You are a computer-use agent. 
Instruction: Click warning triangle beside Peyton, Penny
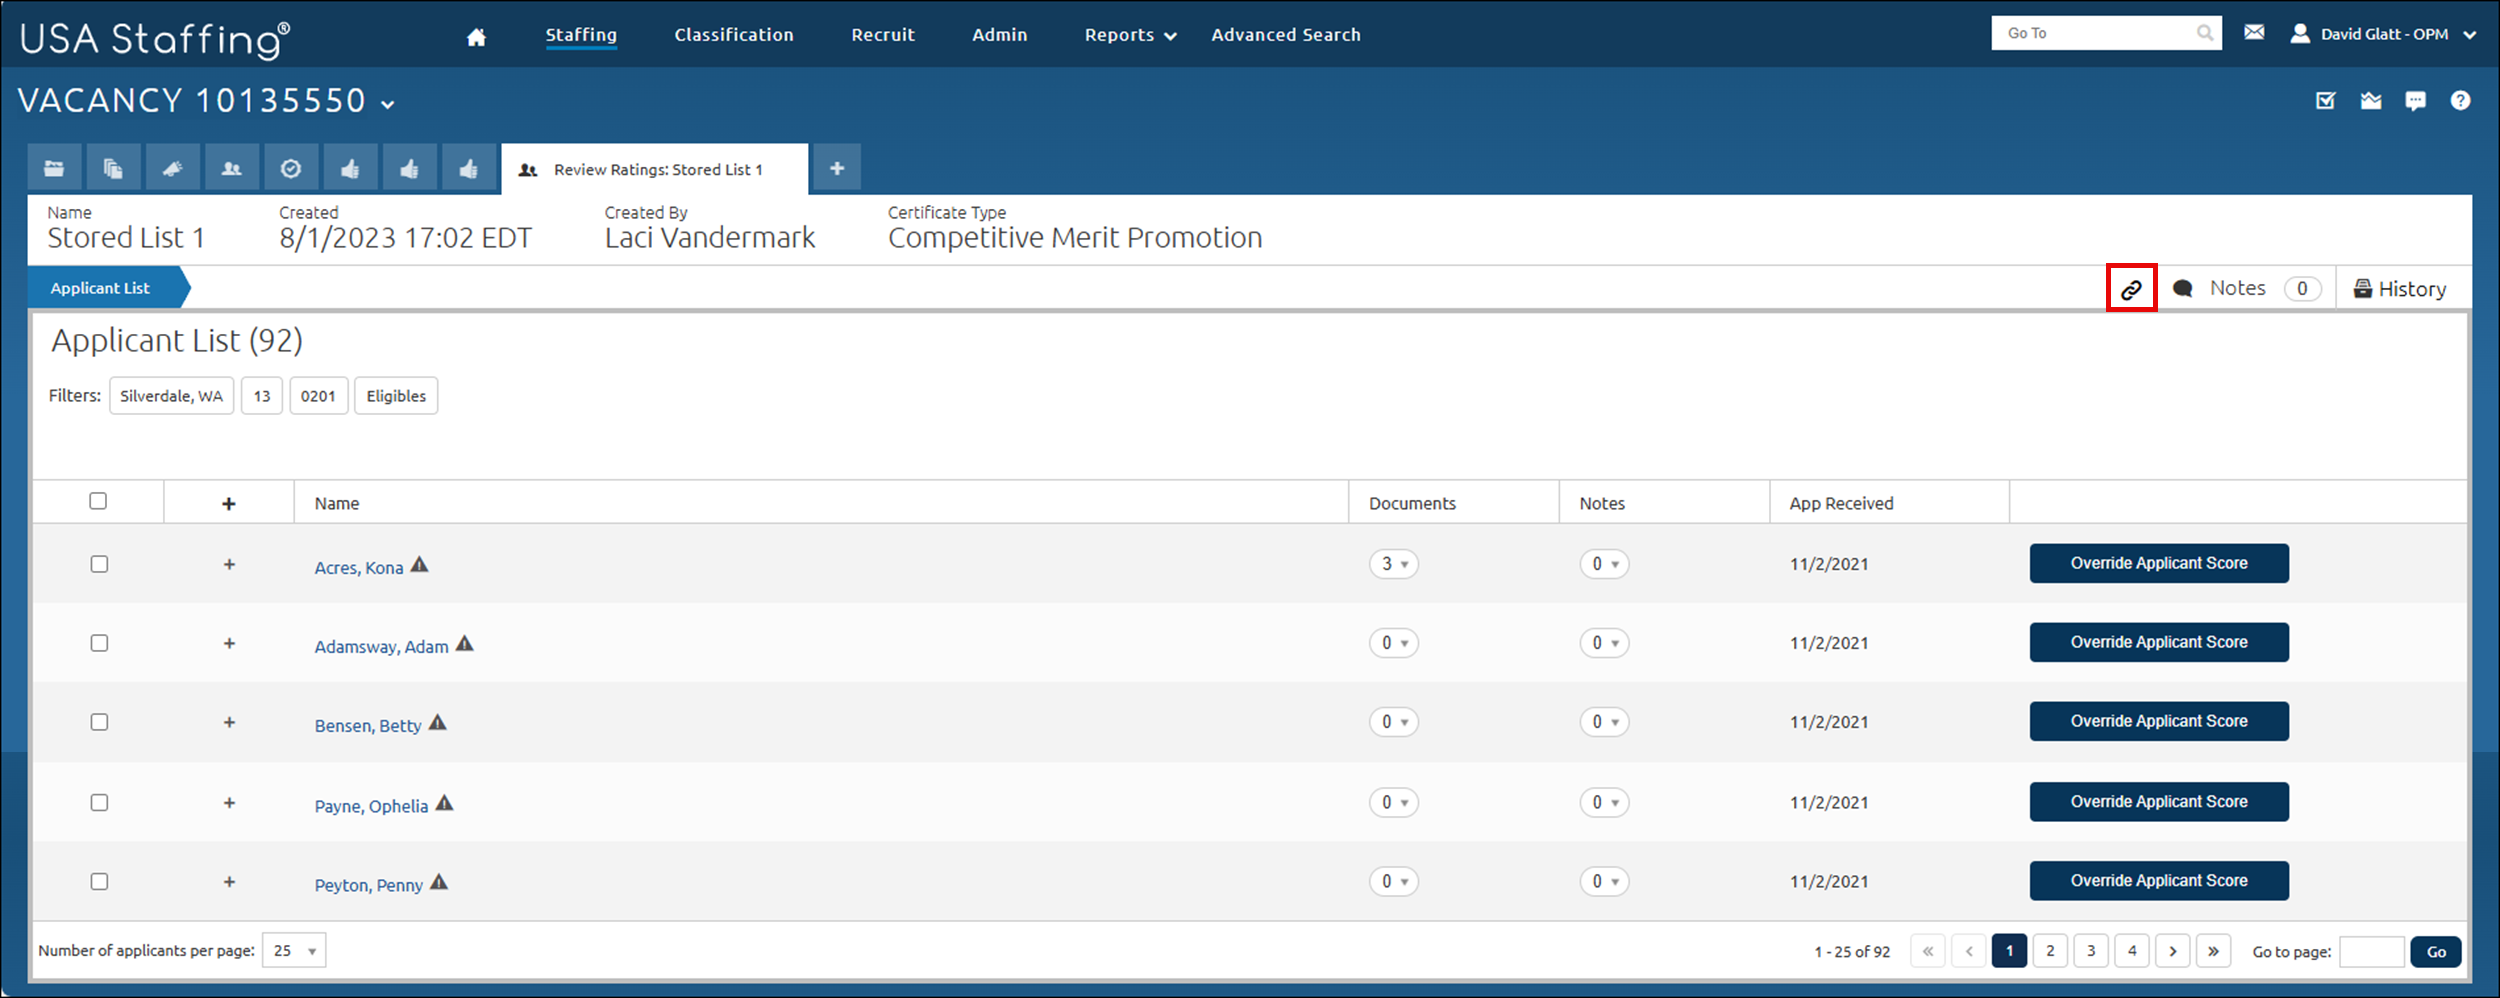[439, 882]
